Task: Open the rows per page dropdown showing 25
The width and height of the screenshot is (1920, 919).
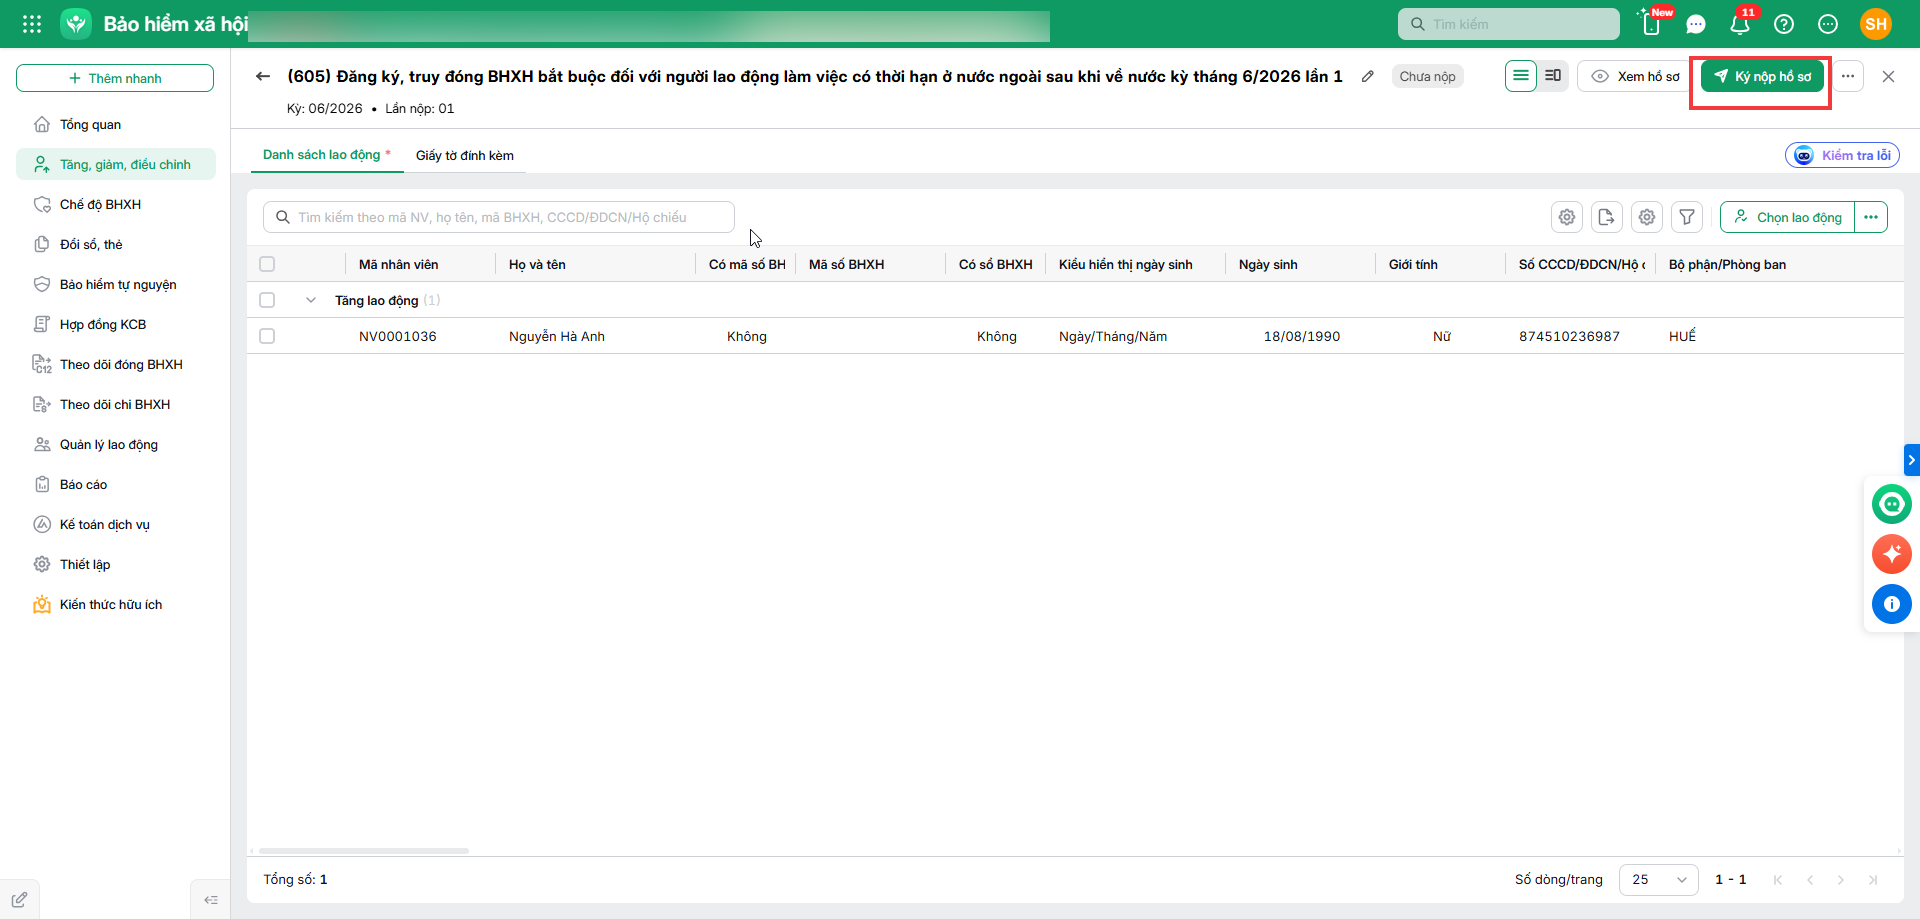Action: pyautogui.click(x=1658, y=880)
